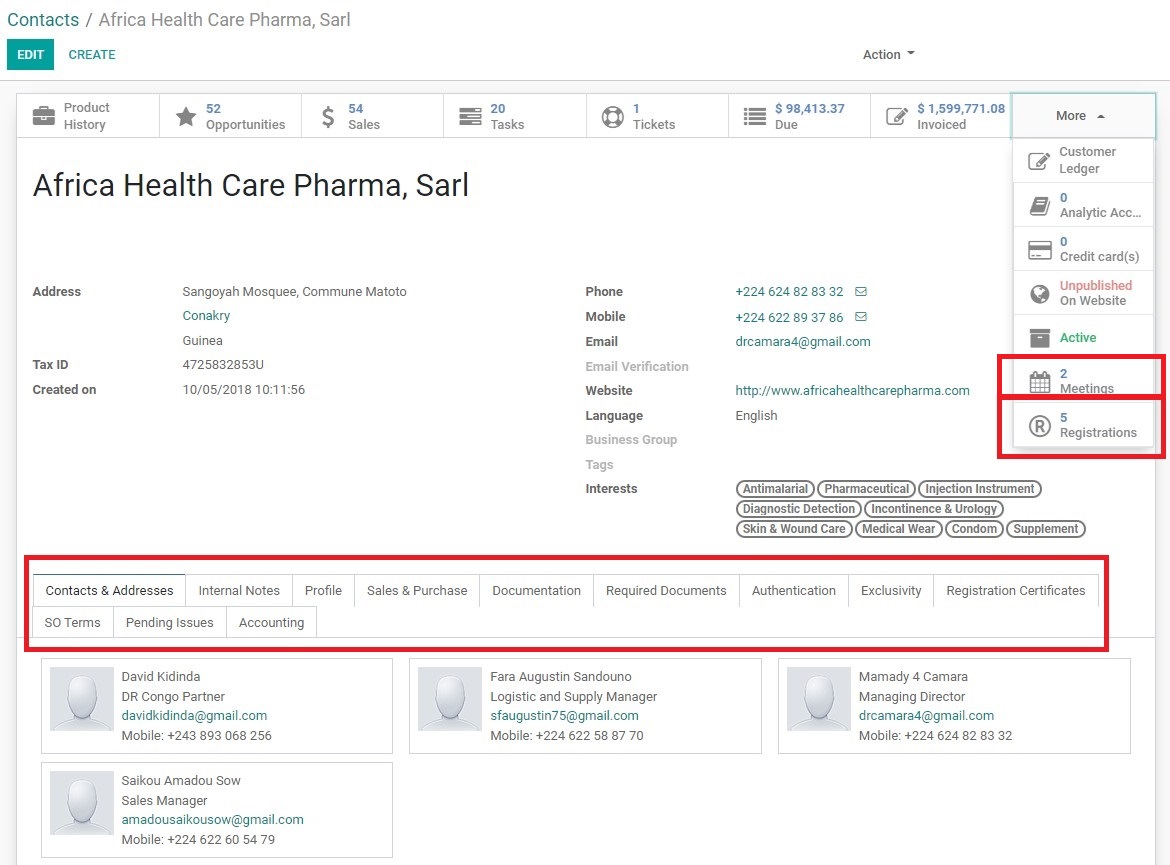Open Fara Augustin Sandouno's avatar thumbnail
1170x865 pixels.
(x=449, y=699)
